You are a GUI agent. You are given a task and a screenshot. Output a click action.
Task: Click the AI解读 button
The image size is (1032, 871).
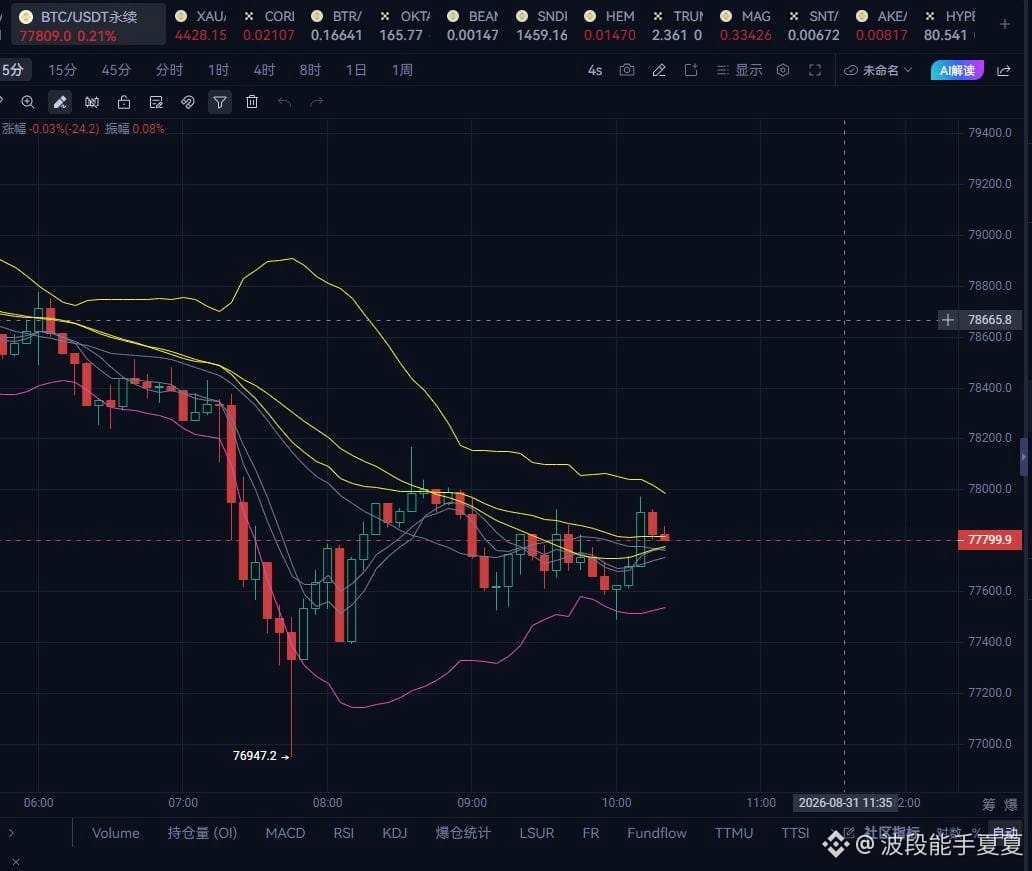(x=957, y=70)
